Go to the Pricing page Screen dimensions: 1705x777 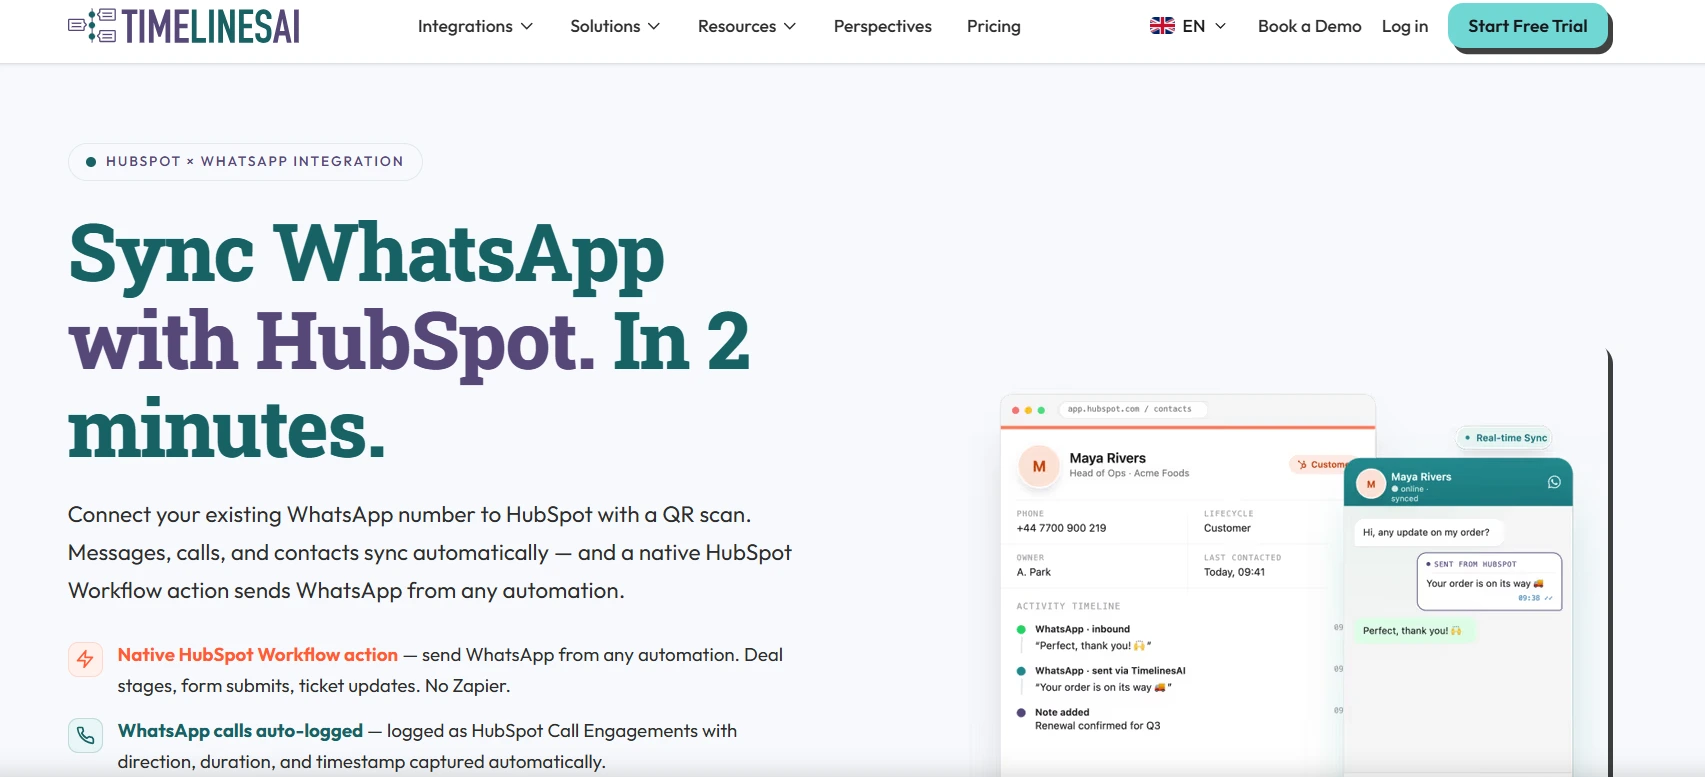pos(994,26)
